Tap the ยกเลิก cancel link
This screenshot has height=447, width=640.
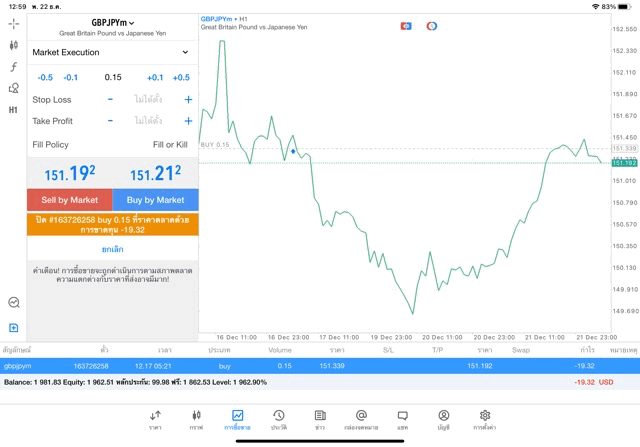tap(113, 249)
